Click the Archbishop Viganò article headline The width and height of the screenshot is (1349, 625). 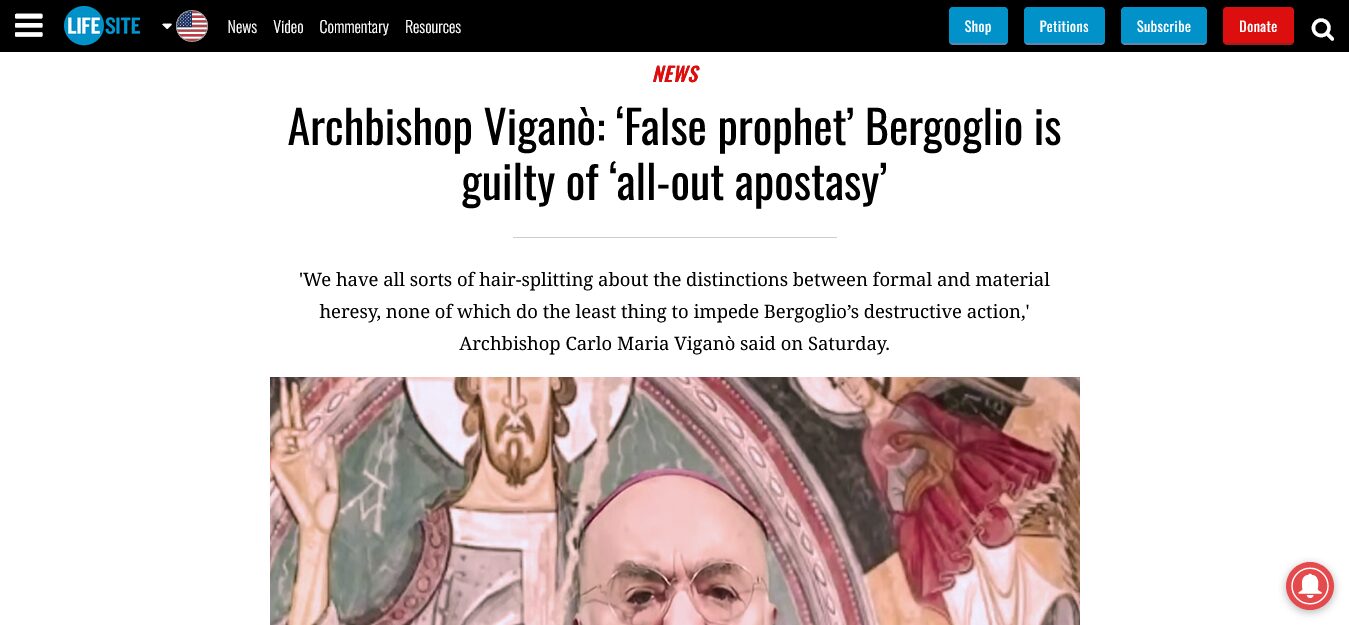click(x=675, y=154)
